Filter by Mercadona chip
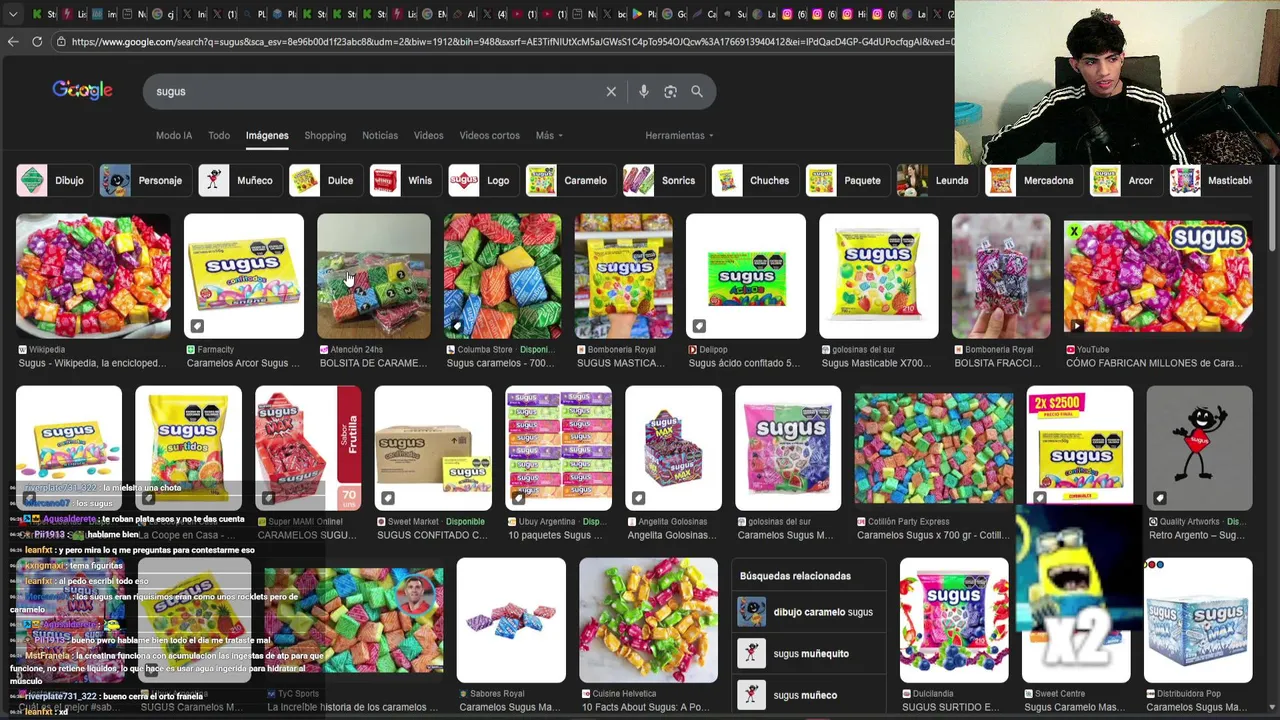The width and height of the screenshot is (1280, 720). [1032, 180]
